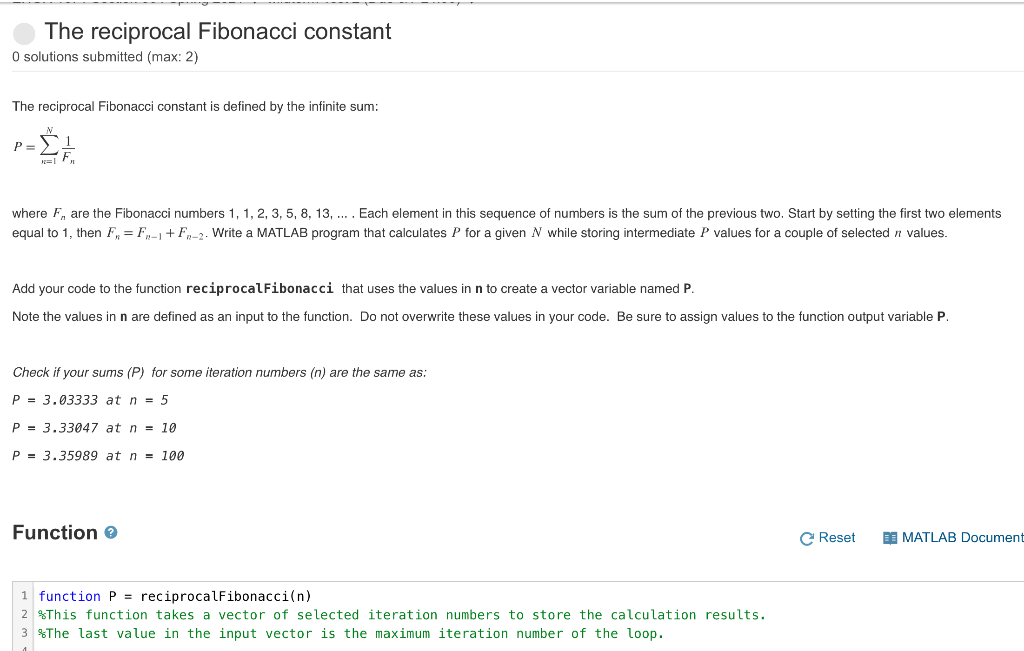Image resolution: width=1024 pixels, height=651 pixels.
Task: Click line number 4 in the editor
Action: (23, 648)
